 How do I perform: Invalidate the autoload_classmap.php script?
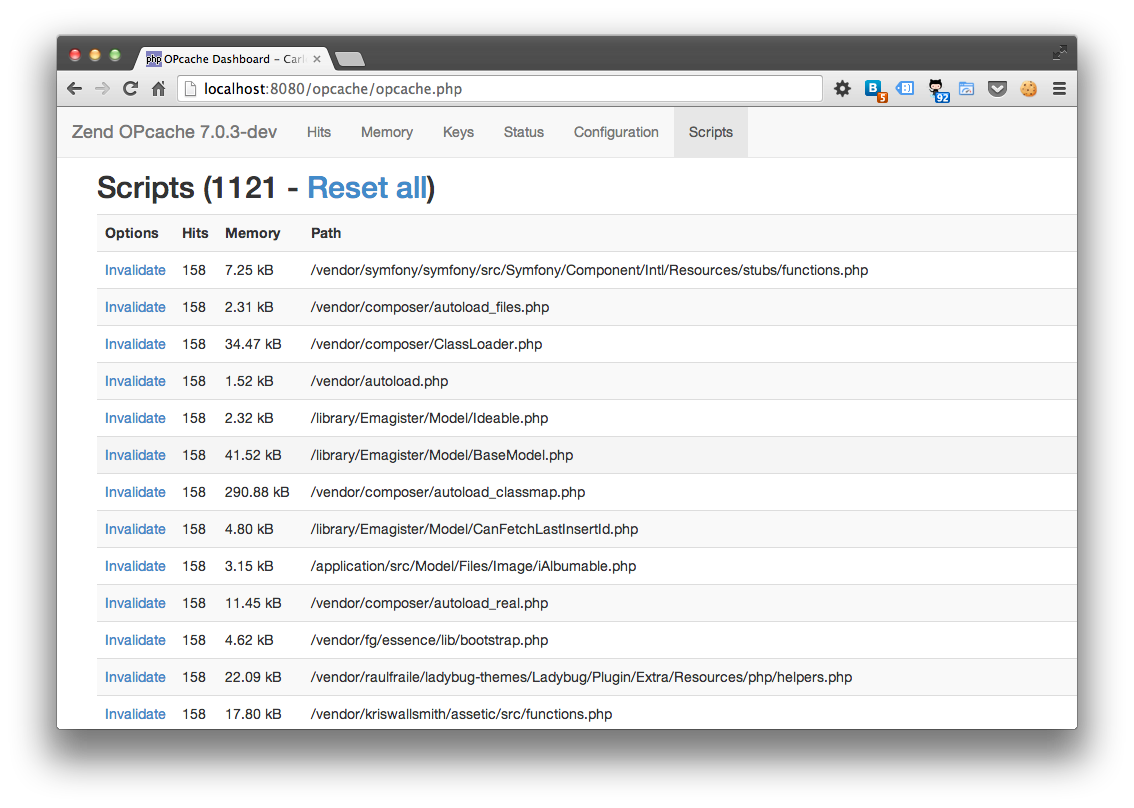coord(135,492)
